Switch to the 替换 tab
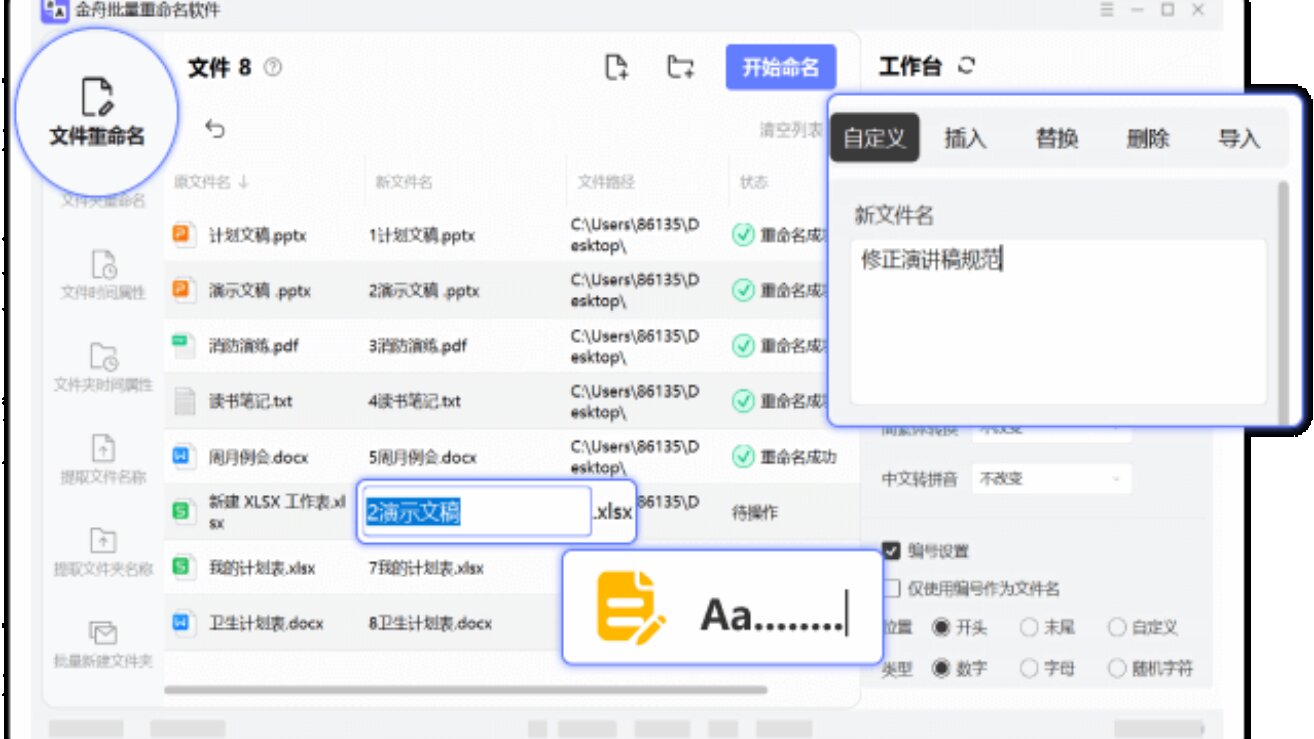This screenshot has width=1314, height=739. pos(1058,140)
